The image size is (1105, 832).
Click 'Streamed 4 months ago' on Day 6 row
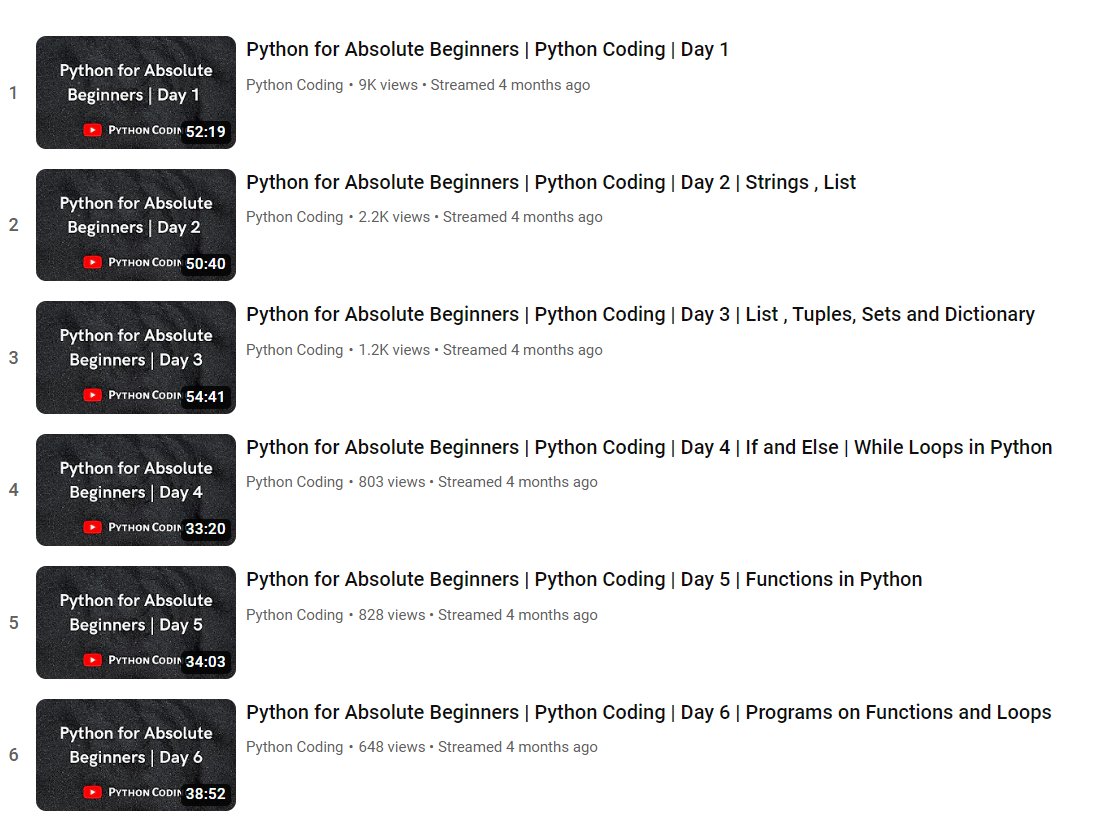click(517, 747)
